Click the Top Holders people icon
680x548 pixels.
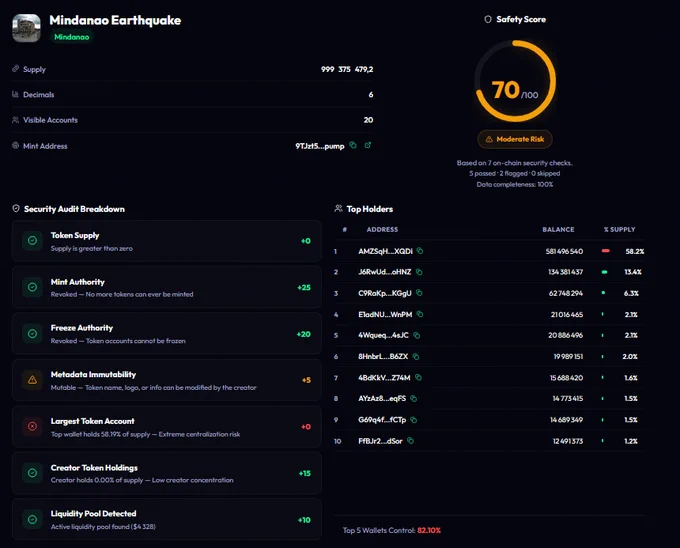pyautogui.click(x=338, y=209)
